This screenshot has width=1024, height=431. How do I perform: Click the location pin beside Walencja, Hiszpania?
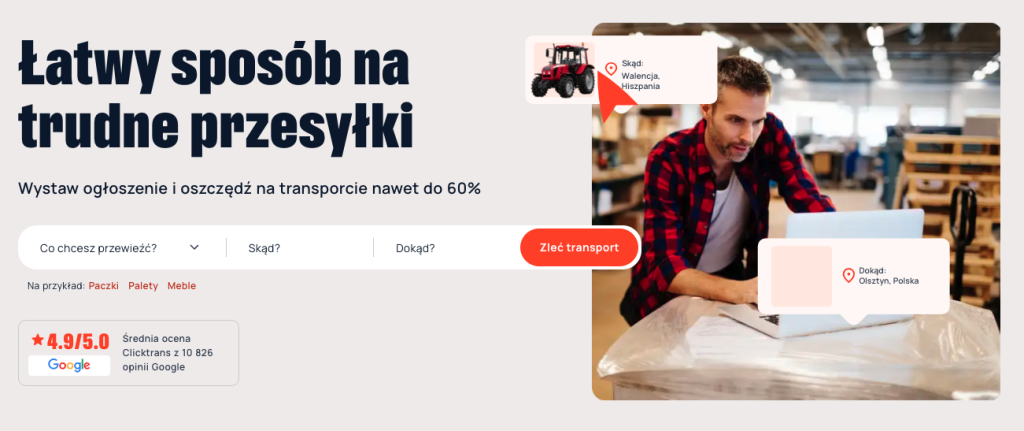click(x=611, y=69)
